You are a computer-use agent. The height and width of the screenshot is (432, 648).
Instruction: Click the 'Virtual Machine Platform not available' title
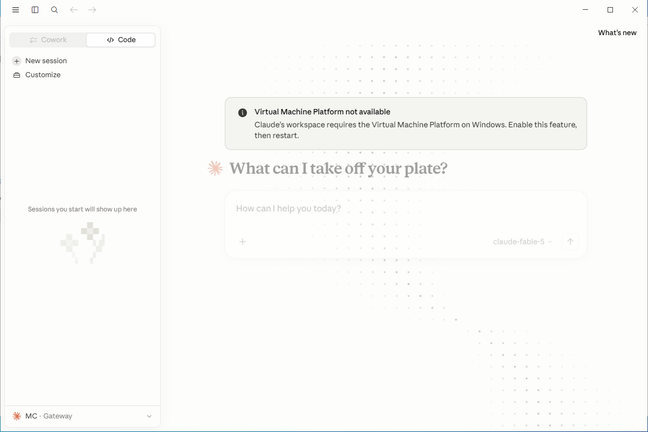(x=322, y=112)
